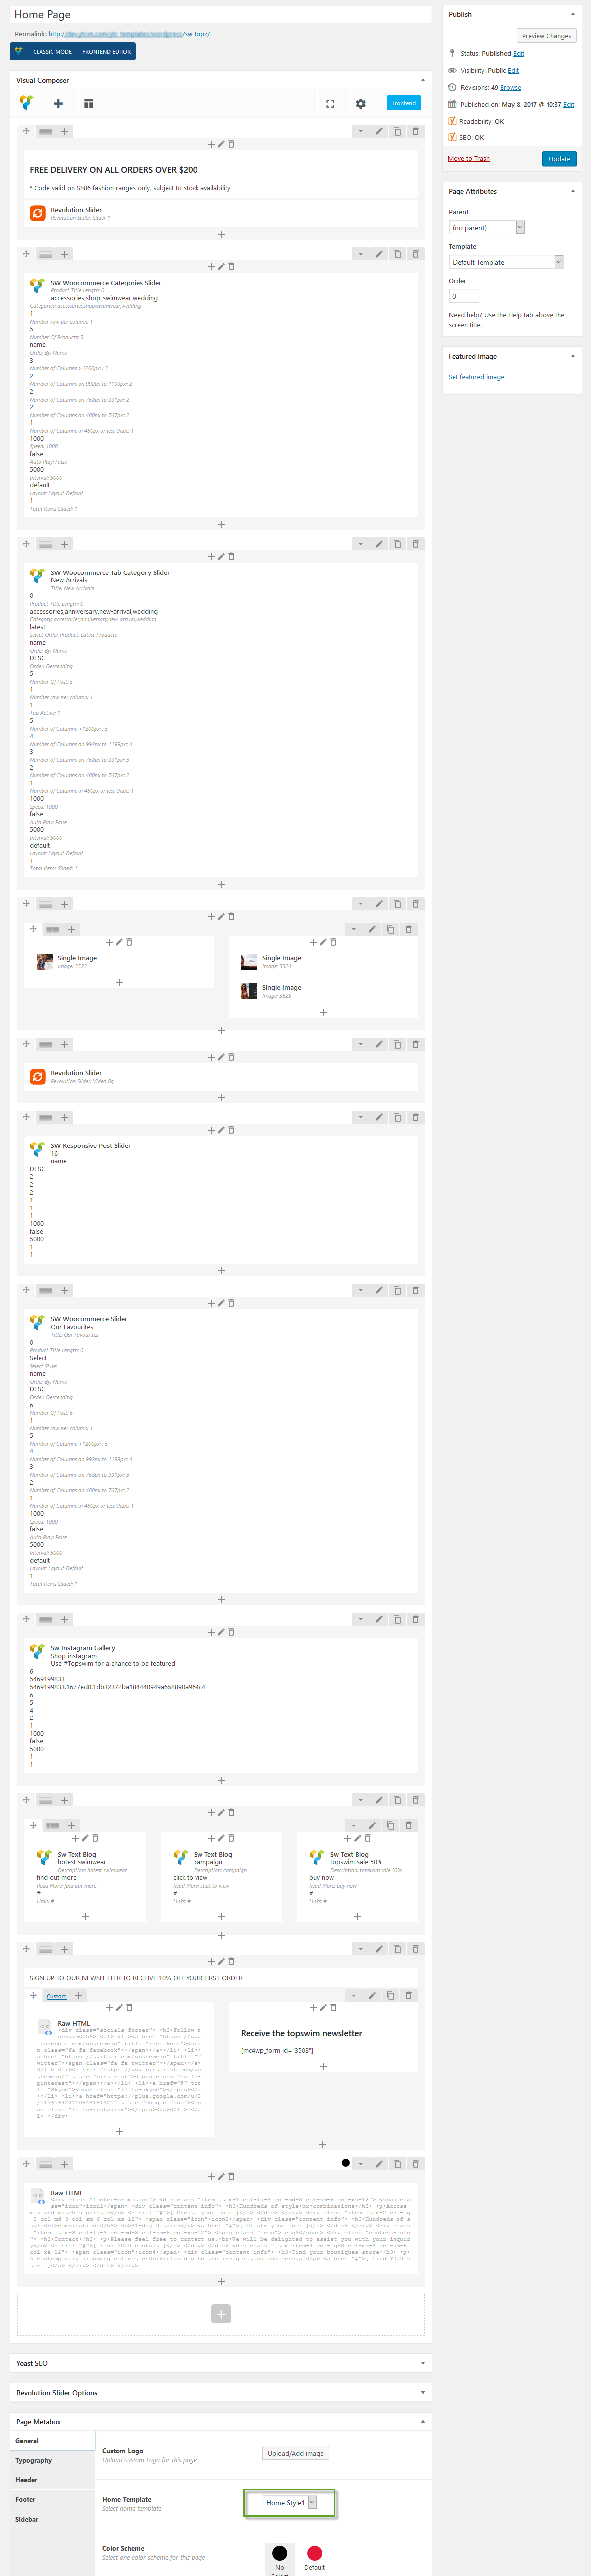This screenshot has height=2576, width=591.
Task: Select the black No Select color scheme
Action: (x=279, y=2553)
